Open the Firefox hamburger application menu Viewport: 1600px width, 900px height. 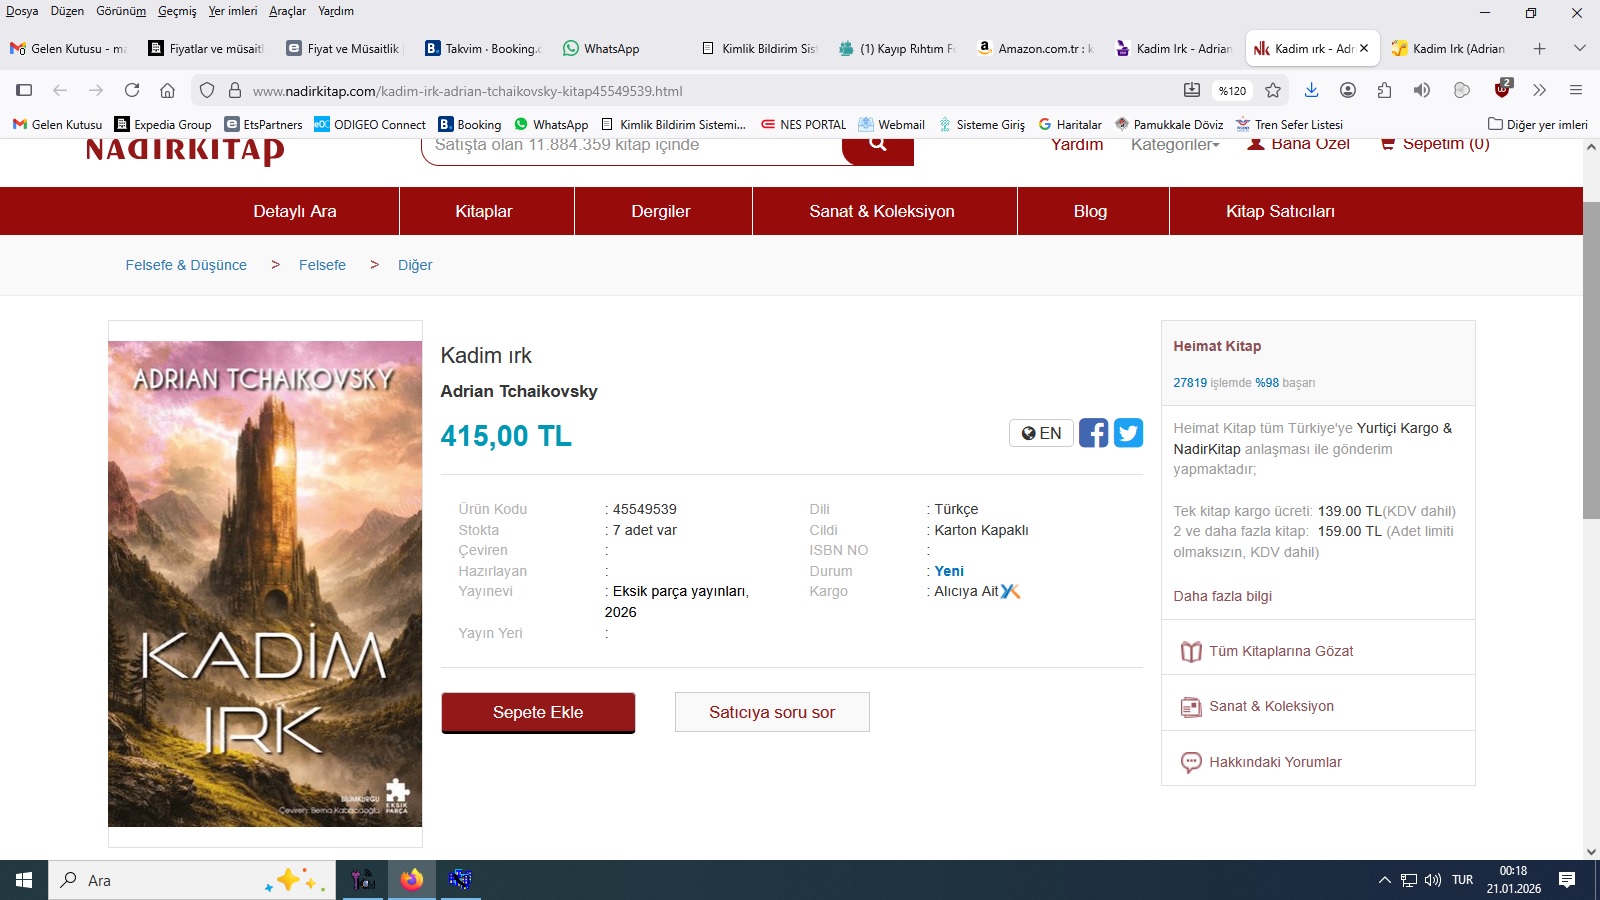coord(1576,90)
